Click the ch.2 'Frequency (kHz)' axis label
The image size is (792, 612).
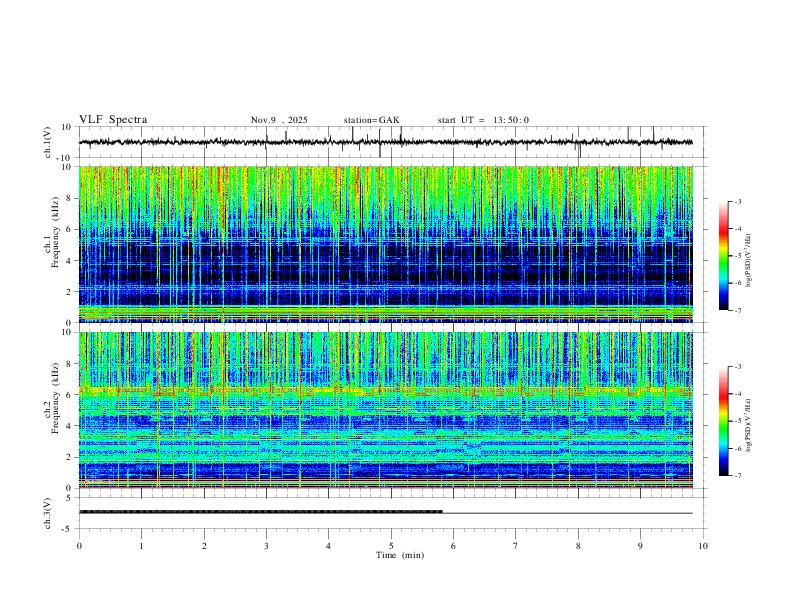tap(55, 398)
